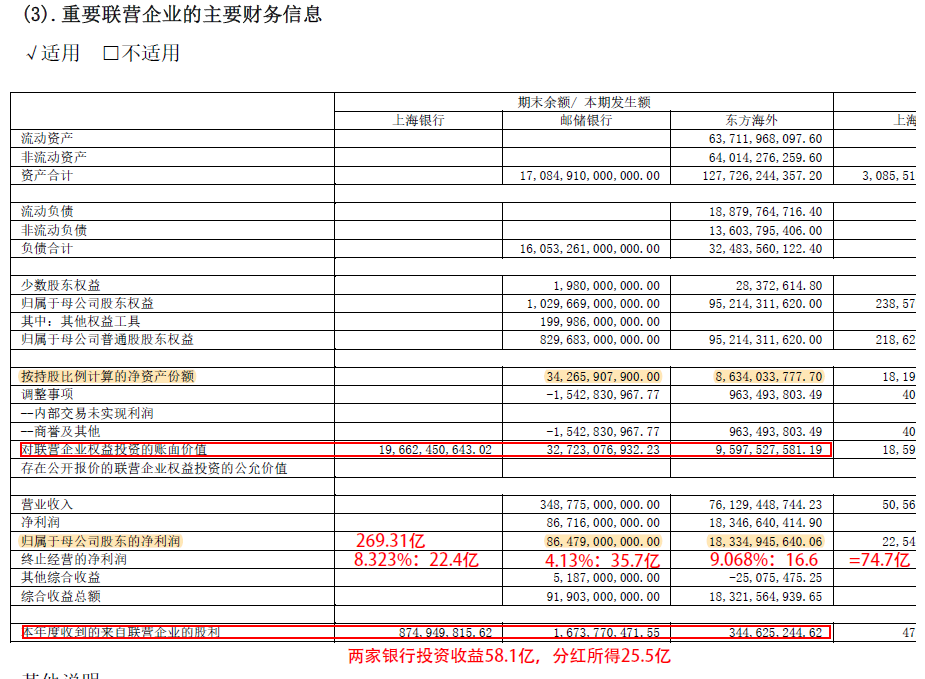This screenshot has width=925, height=679.
Task: Select the 非流动资产 row label
Action: [x=54, y=157]
